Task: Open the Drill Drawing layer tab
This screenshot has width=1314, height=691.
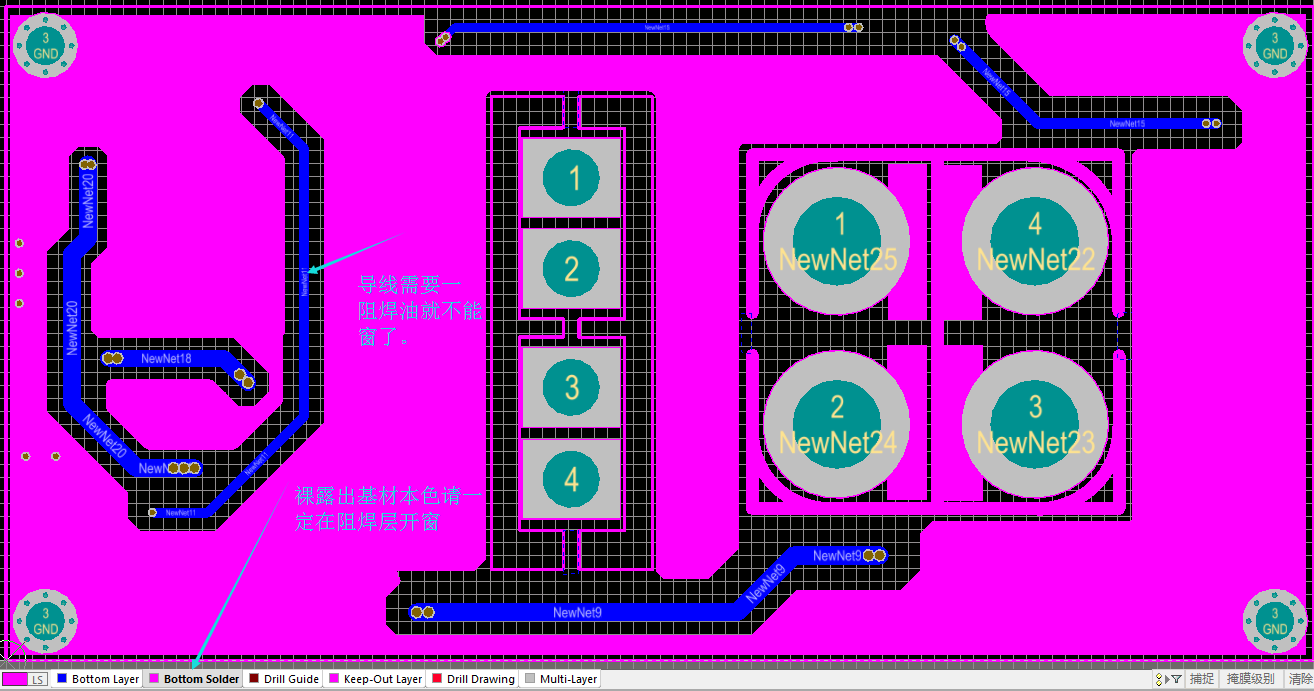Action: 480,679
